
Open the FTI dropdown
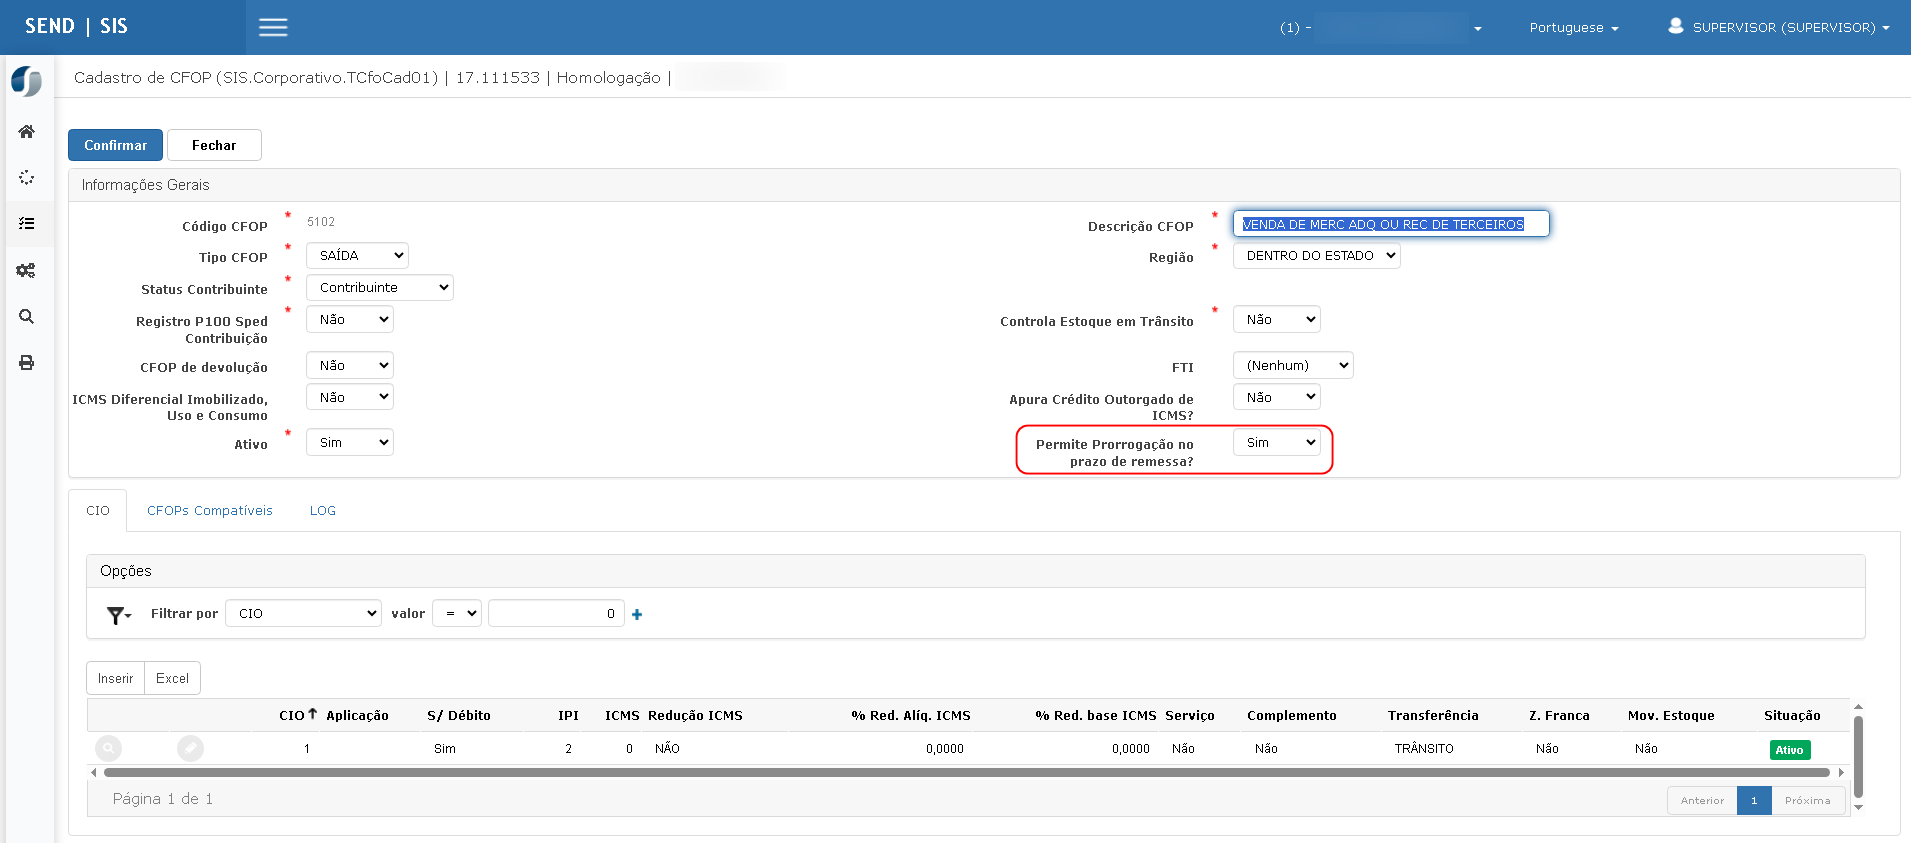[1293, 366]
